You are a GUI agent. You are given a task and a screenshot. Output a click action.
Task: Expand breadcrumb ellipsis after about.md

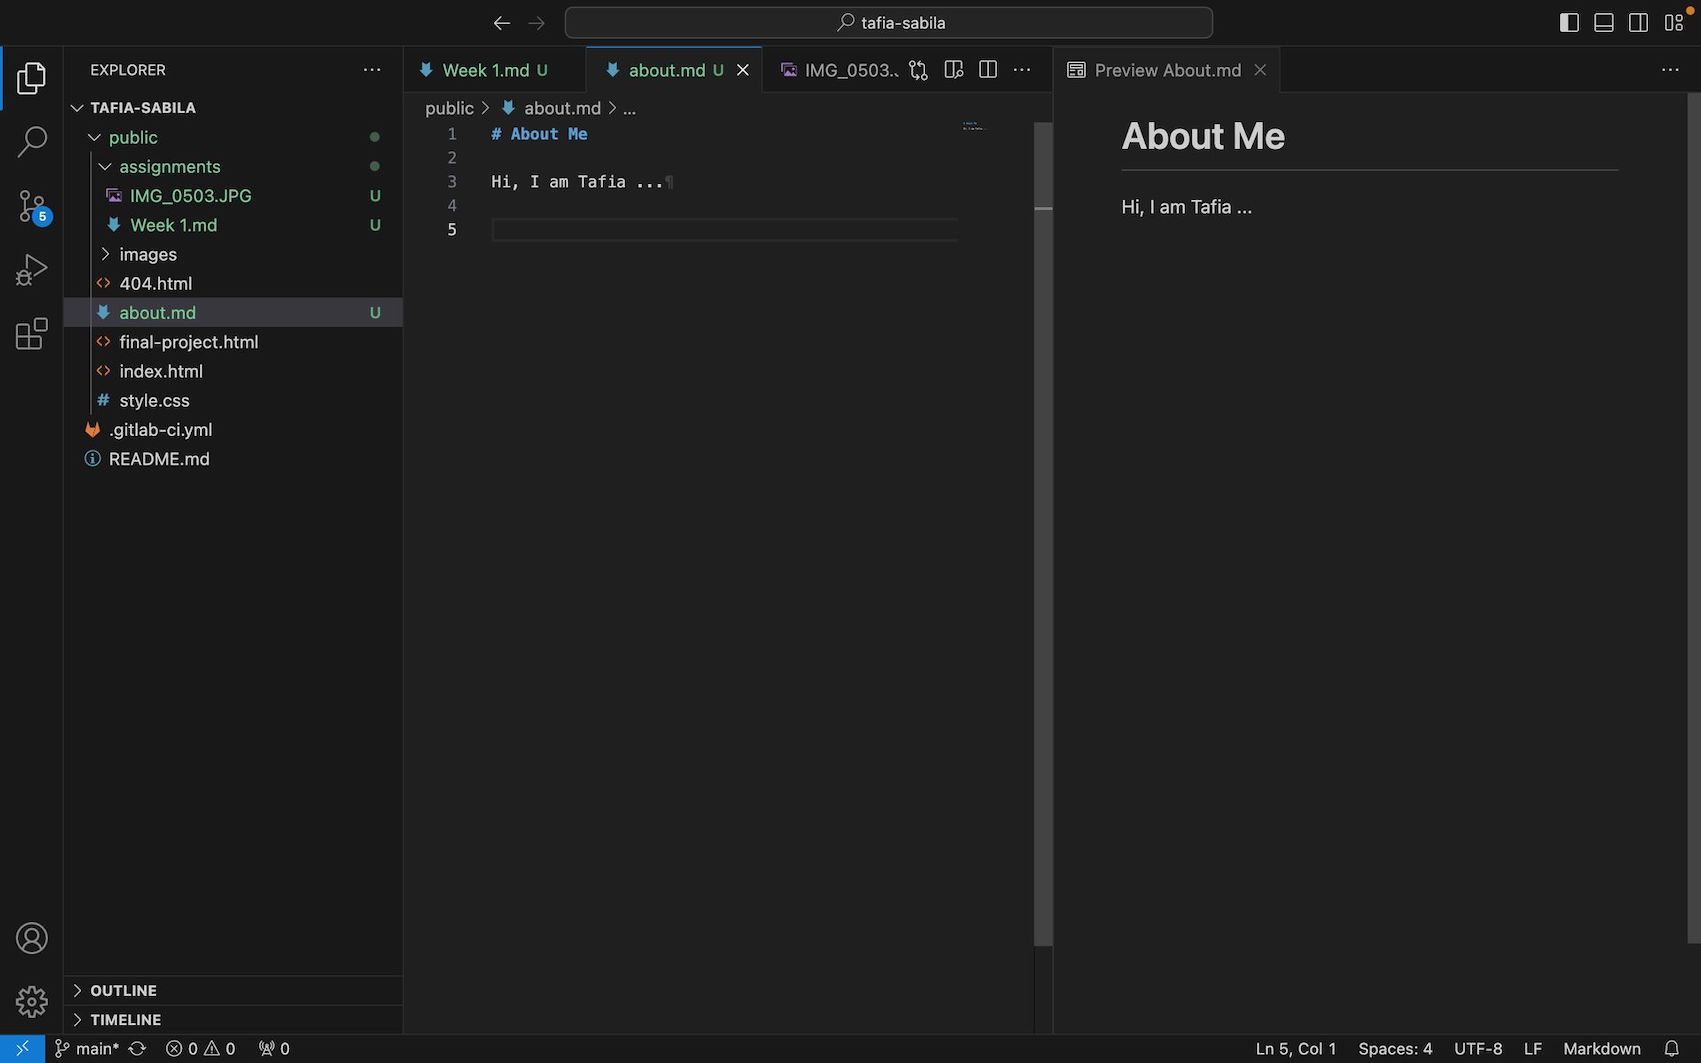point(630,108)
